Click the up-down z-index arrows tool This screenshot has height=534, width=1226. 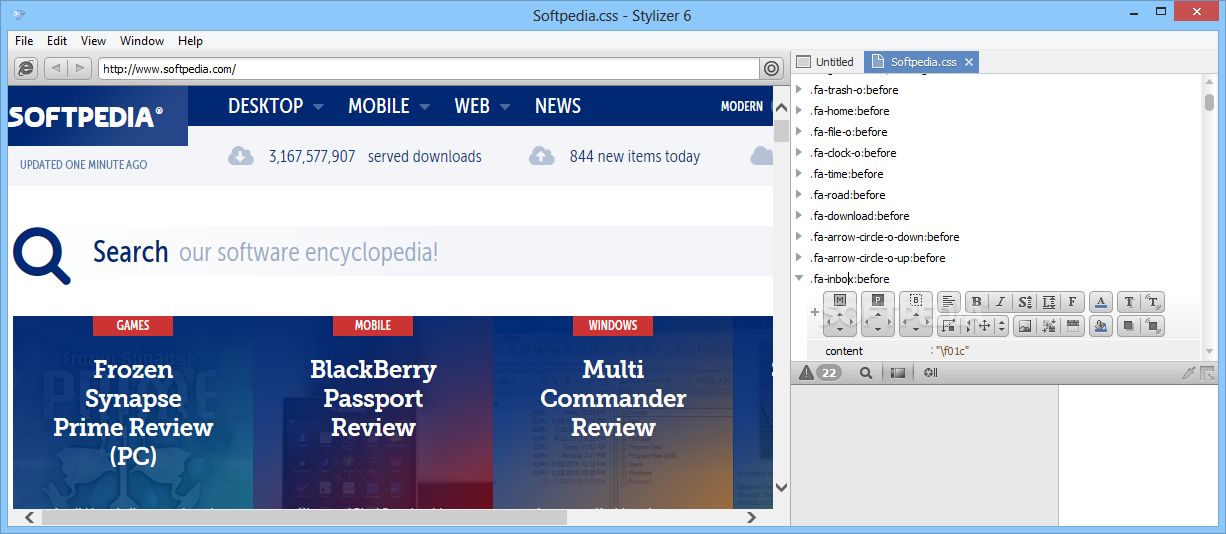tap(1001, 326)
